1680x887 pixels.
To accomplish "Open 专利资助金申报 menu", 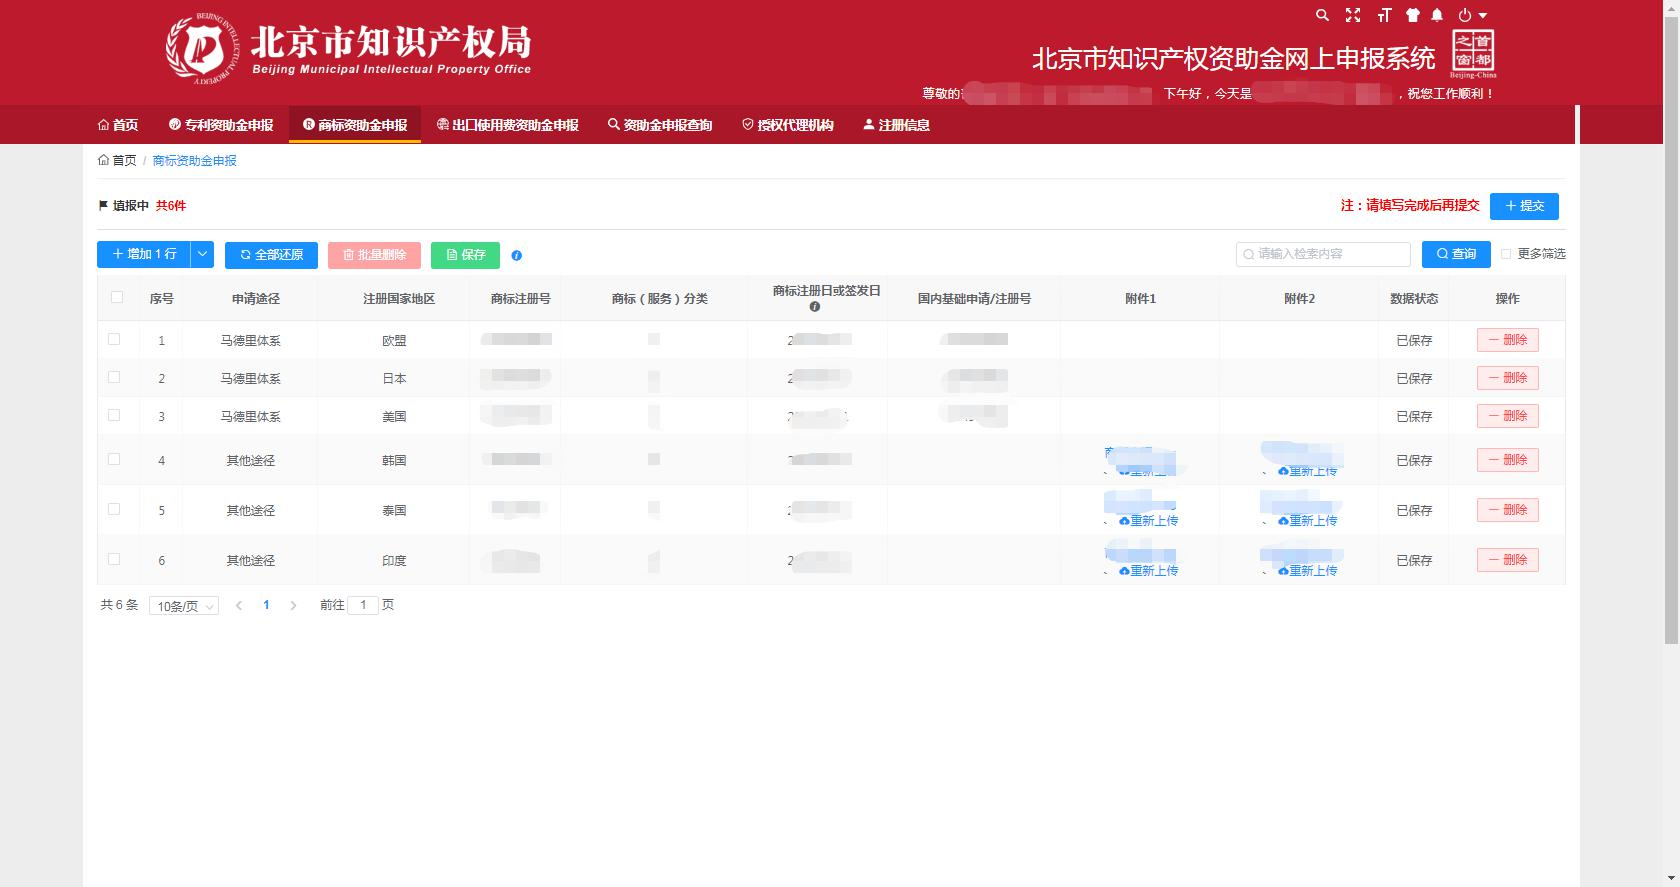I will pos(221,125).
